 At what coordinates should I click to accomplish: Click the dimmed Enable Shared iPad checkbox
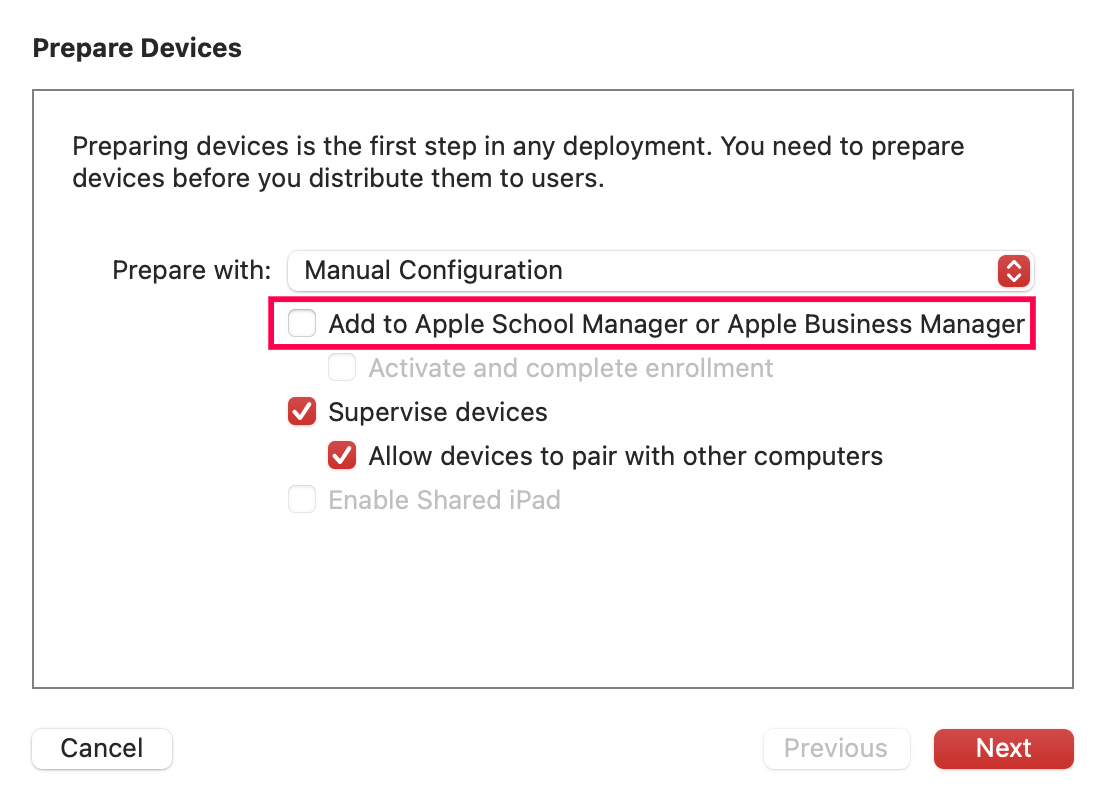coord(302,500)
